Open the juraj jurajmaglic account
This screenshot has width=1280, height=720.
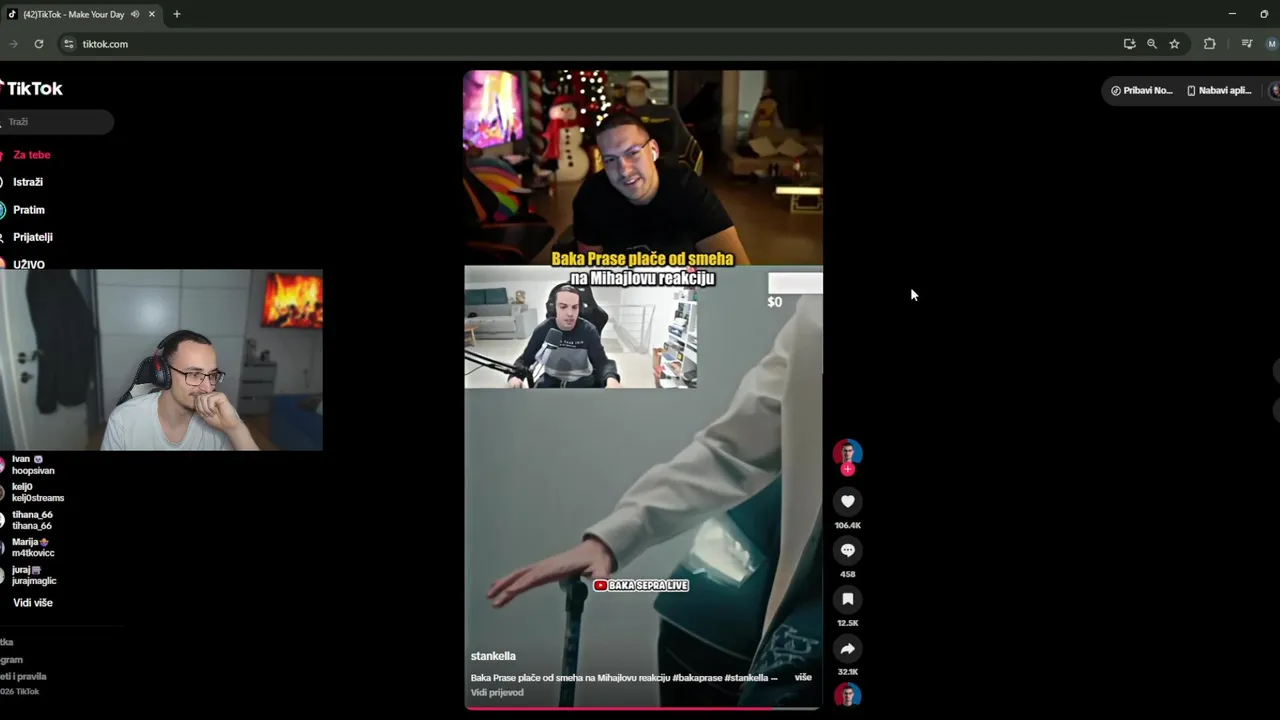tap(33, 575)
